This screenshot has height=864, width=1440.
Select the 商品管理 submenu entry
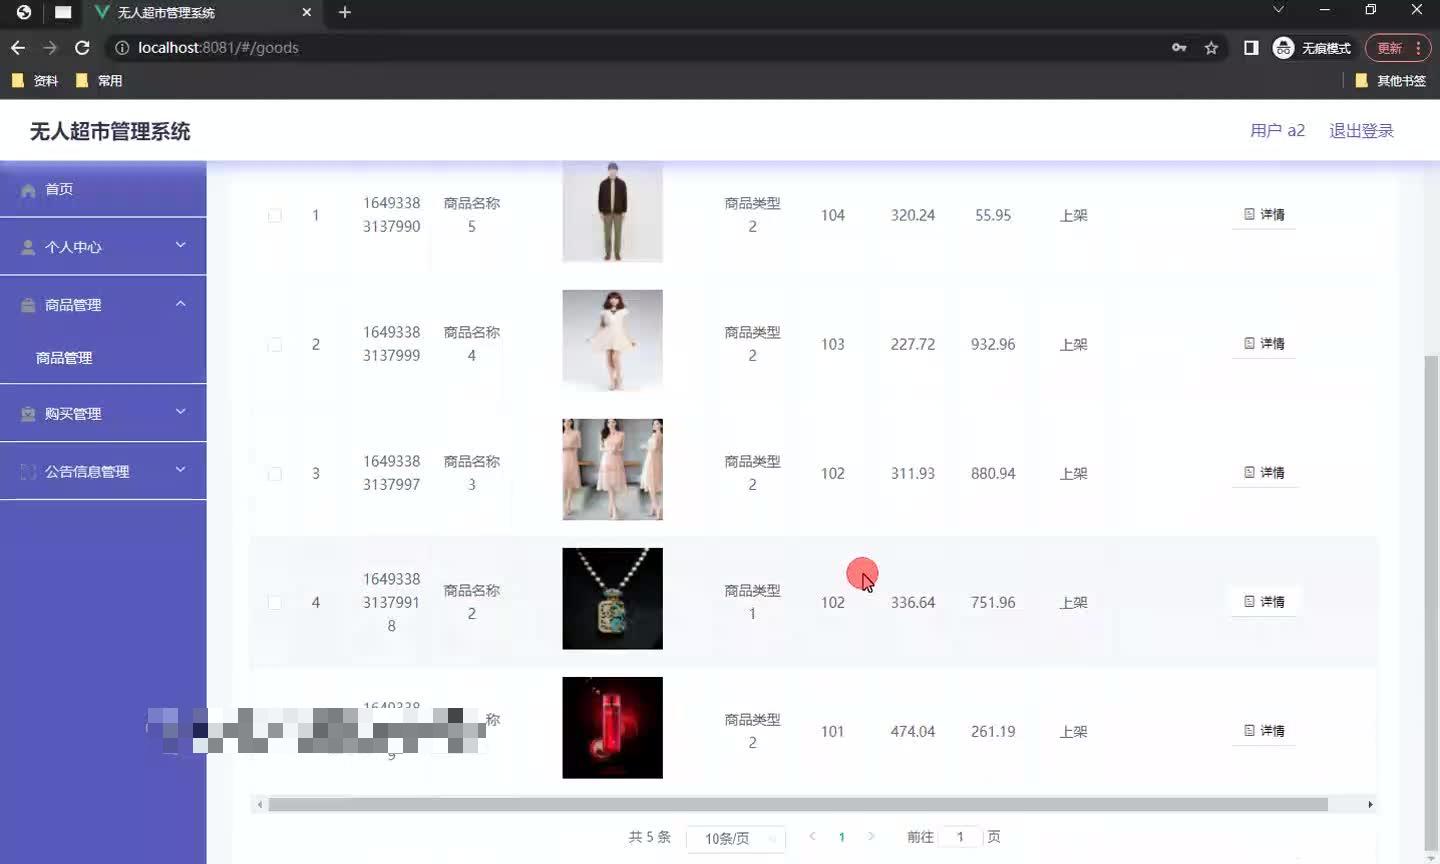click(x=64, y=357)
